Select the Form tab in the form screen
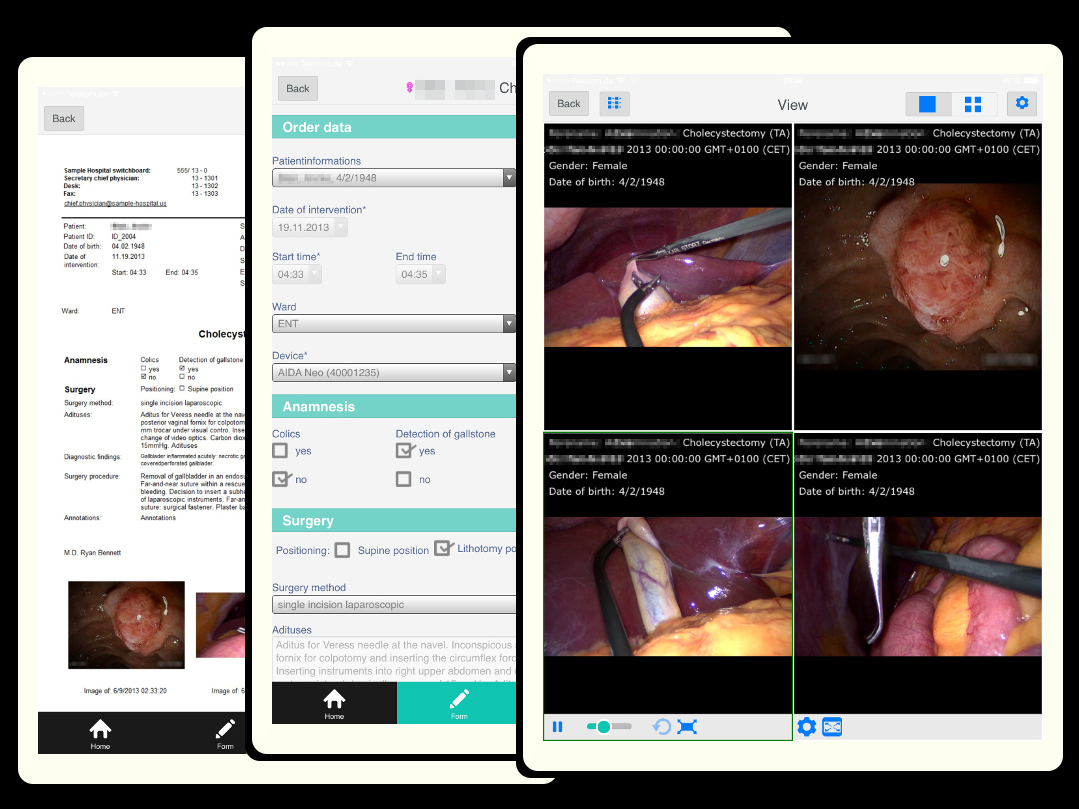 click(458, 703)
